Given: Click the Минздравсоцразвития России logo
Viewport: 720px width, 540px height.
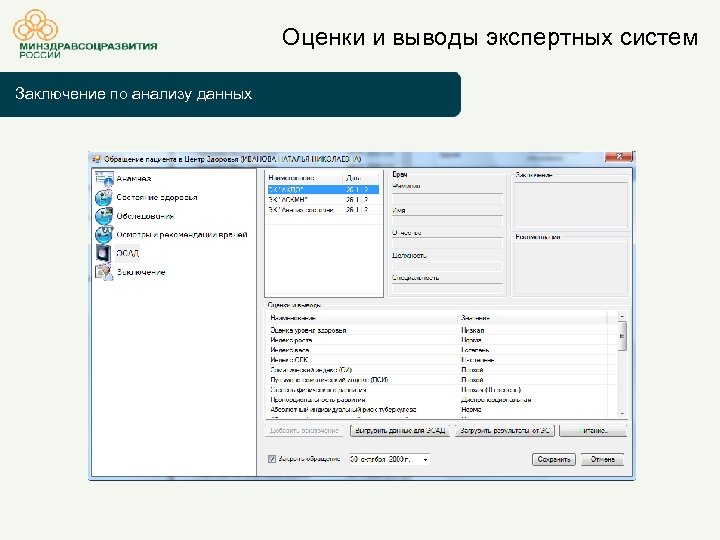Looking at the screenshot, I should pos(85,34).
